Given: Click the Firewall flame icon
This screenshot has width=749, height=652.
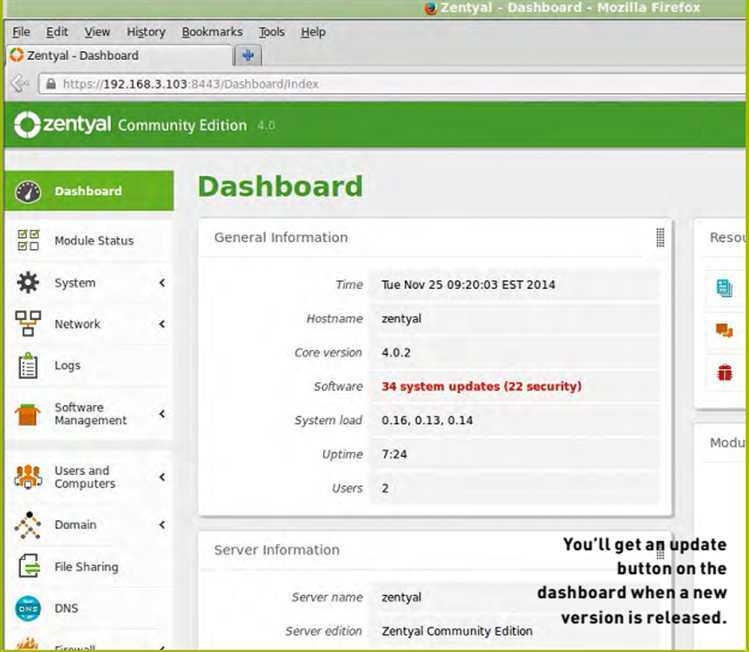Looking at the screenshot, I should point(28,643).
